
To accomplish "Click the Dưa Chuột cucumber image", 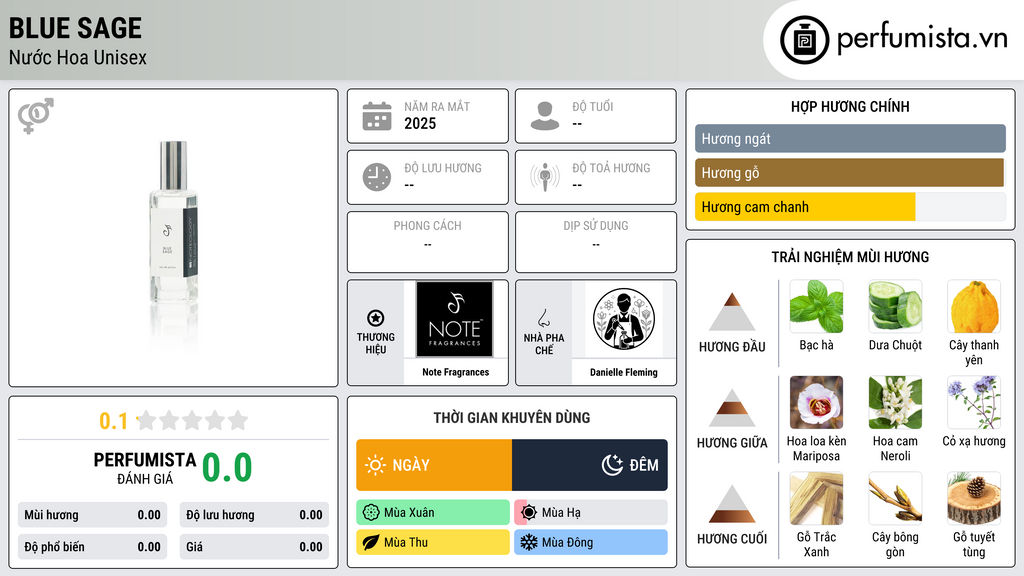I will click(x=895, y=307).
